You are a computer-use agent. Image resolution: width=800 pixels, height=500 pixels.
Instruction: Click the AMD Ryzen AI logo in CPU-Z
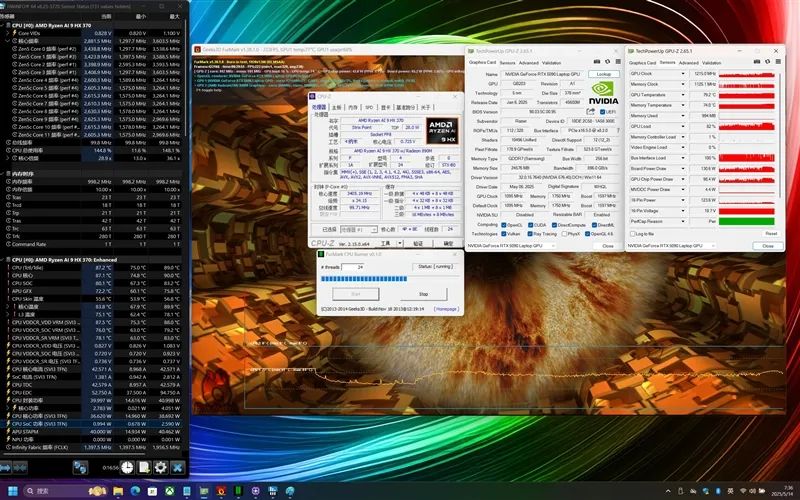click(x=442, y=131)
